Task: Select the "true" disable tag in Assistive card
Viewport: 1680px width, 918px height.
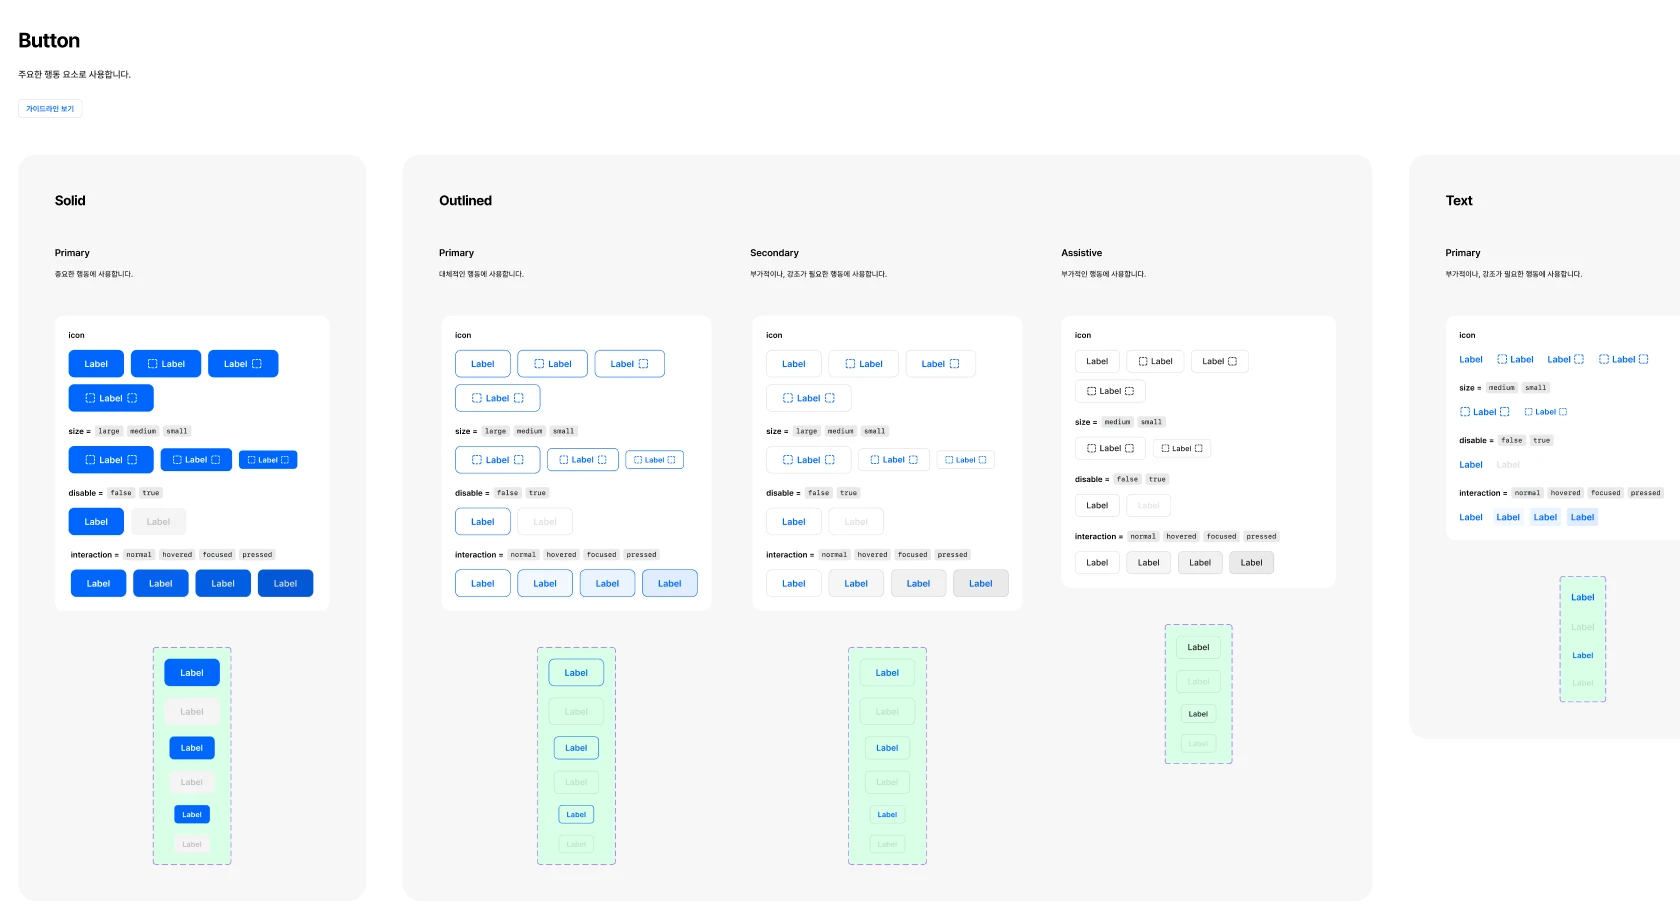Action: pos(1157,479)
